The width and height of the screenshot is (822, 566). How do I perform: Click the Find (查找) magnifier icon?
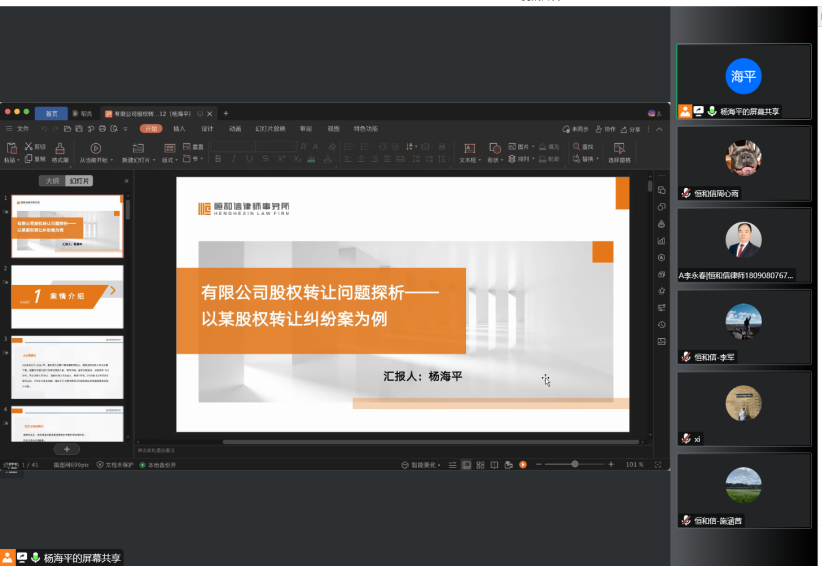pyautogui.click(x=577, y=147)
